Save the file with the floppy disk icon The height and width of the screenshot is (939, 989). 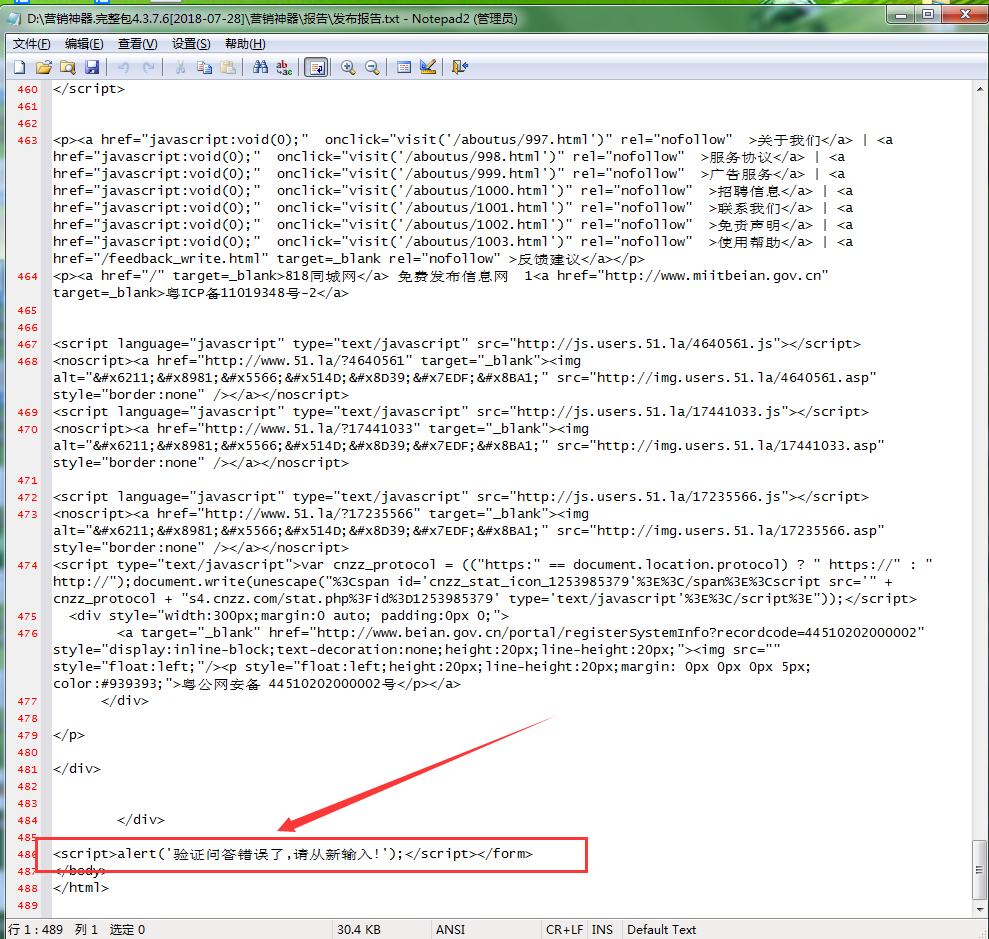pos(91,67)
